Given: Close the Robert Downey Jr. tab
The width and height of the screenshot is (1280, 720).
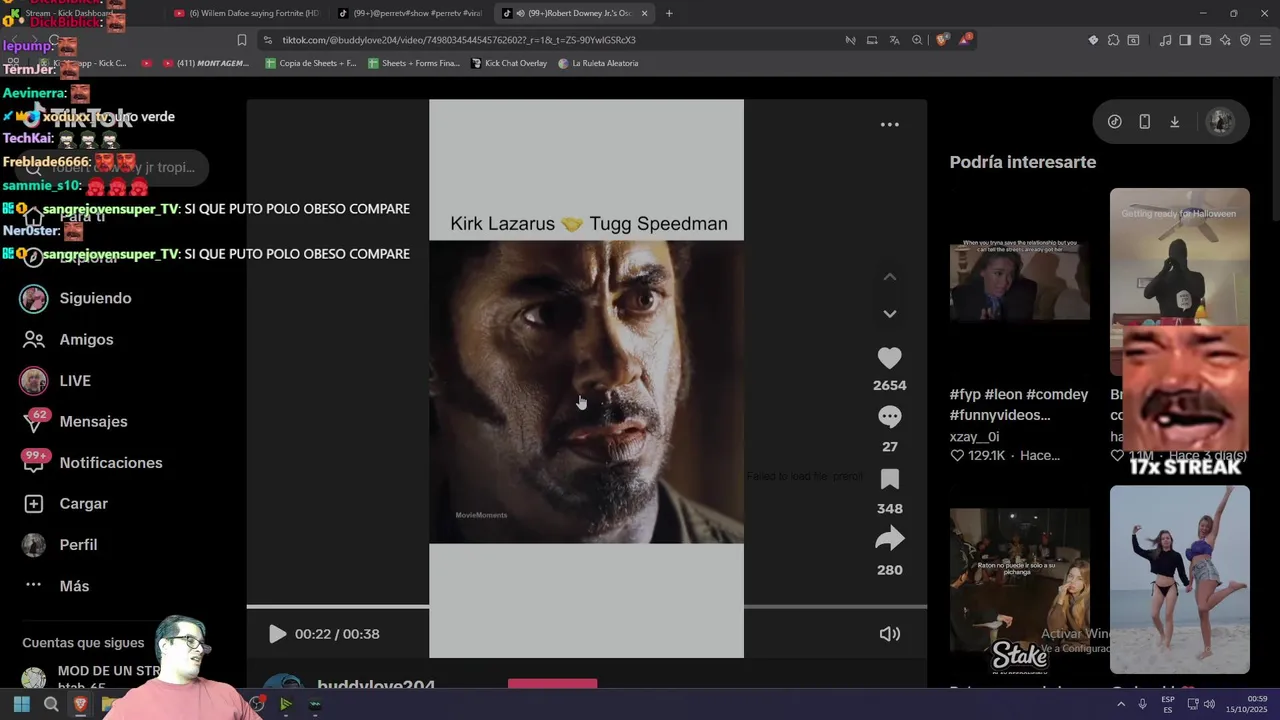Looking at the screenshot, I should click(x=644, y=13).
